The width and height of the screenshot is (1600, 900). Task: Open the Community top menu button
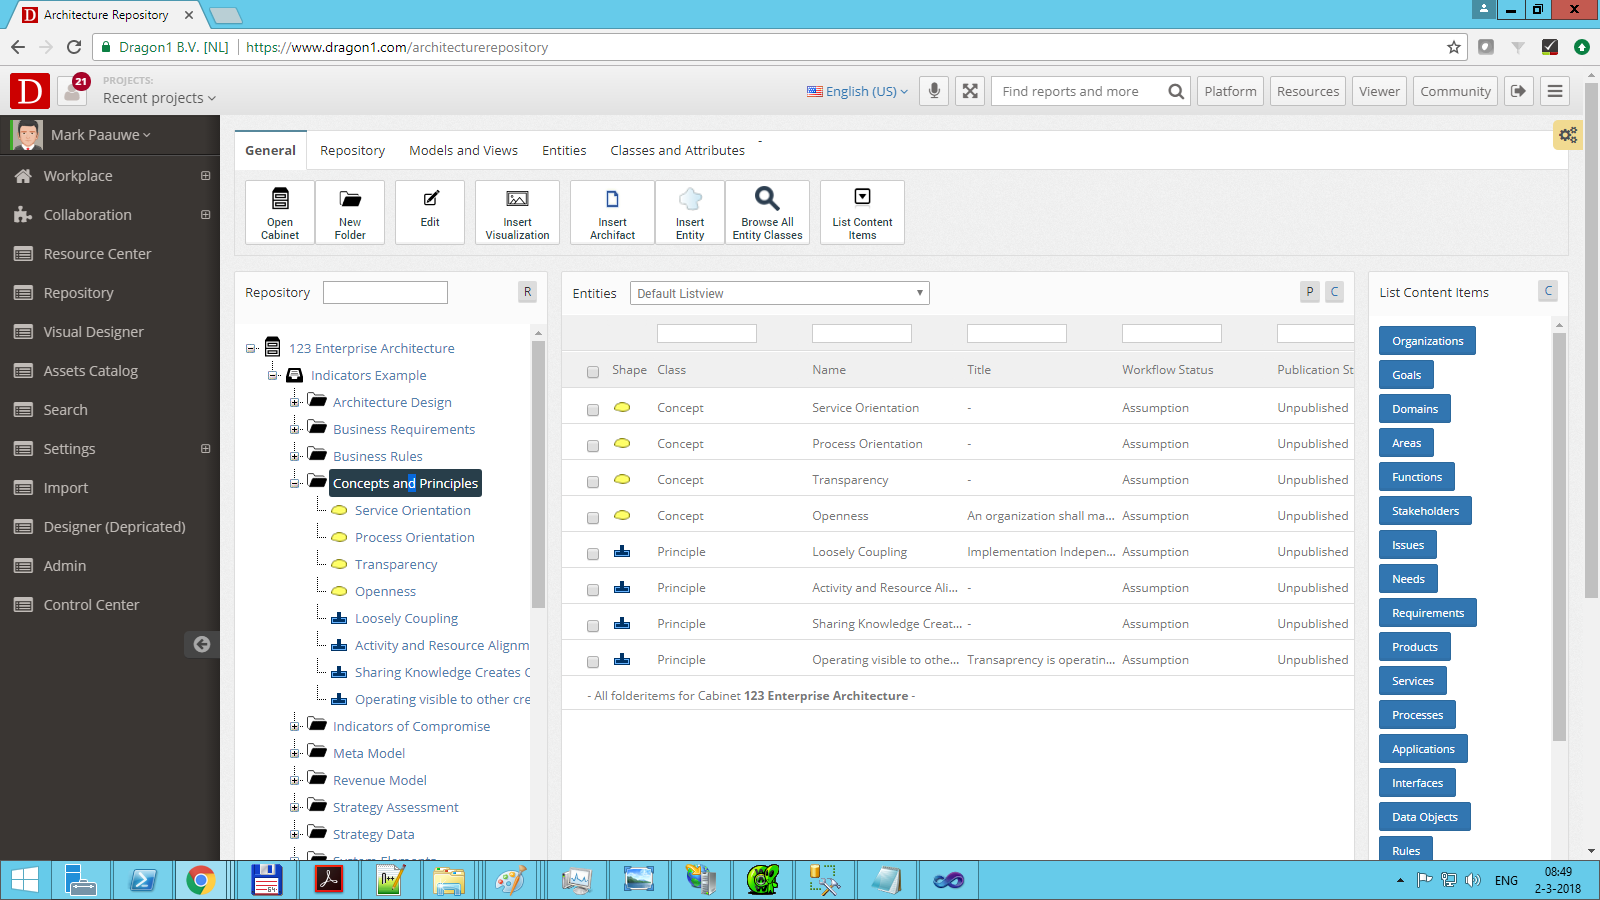click(1455, 91)
